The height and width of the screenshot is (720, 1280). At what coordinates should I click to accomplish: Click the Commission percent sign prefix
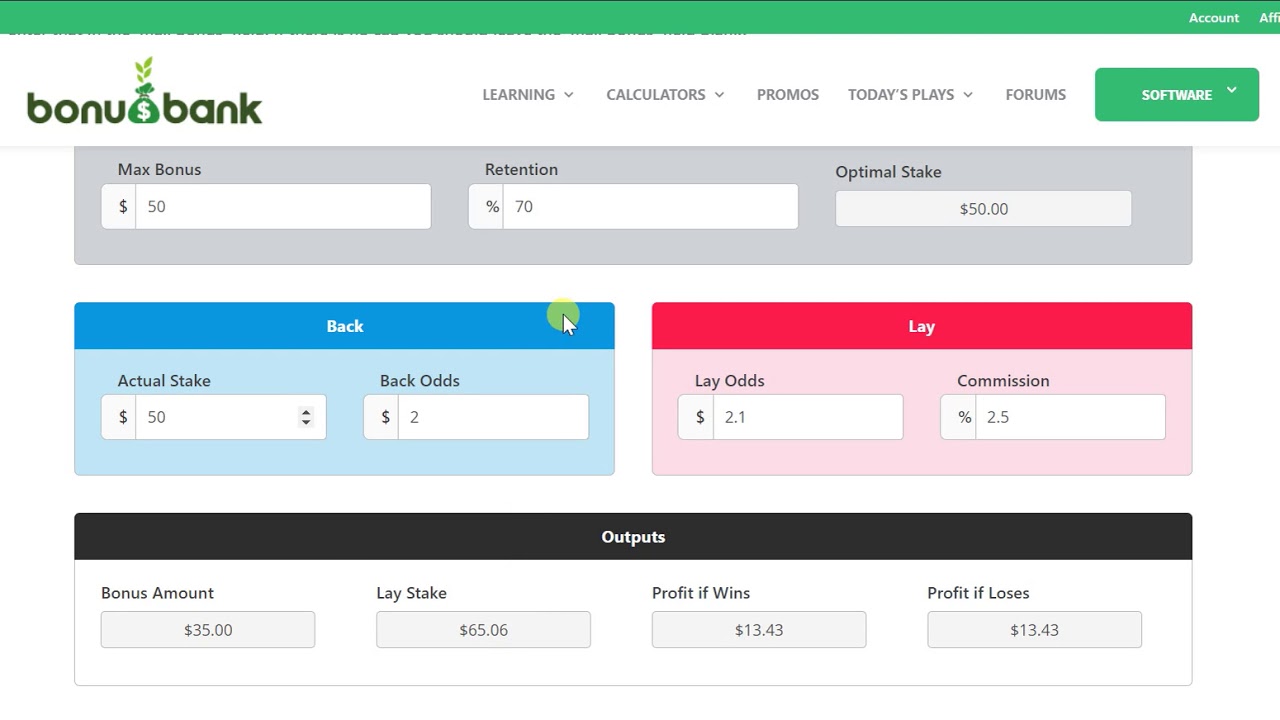click(959, 417)
